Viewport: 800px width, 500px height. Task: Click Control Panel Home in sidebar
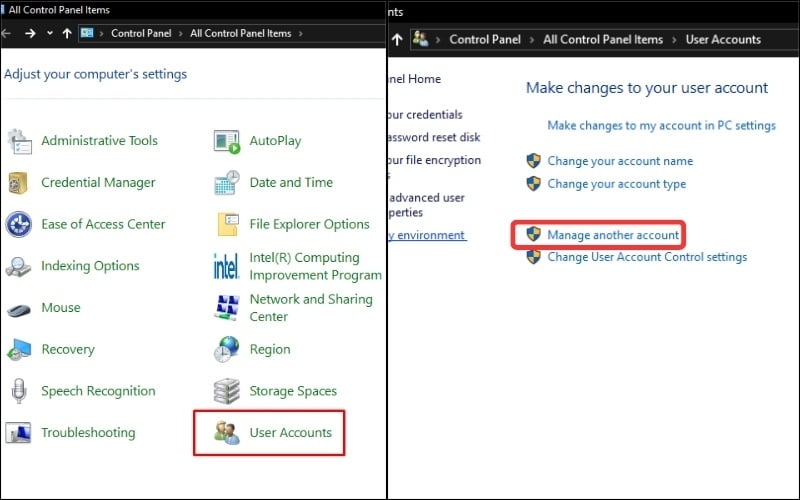point(415,79)
